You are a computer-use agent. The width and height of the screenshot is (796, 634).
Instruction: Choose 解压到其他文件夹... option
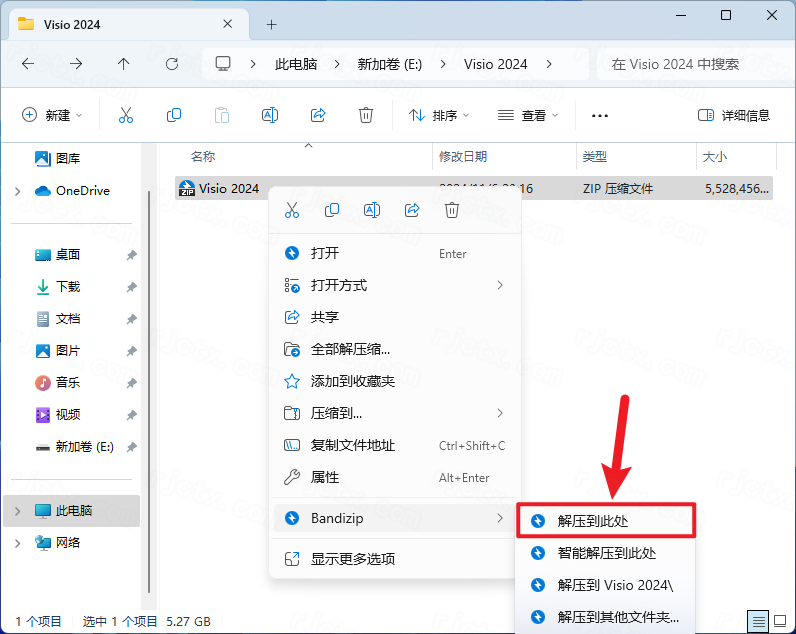[606, 617]
